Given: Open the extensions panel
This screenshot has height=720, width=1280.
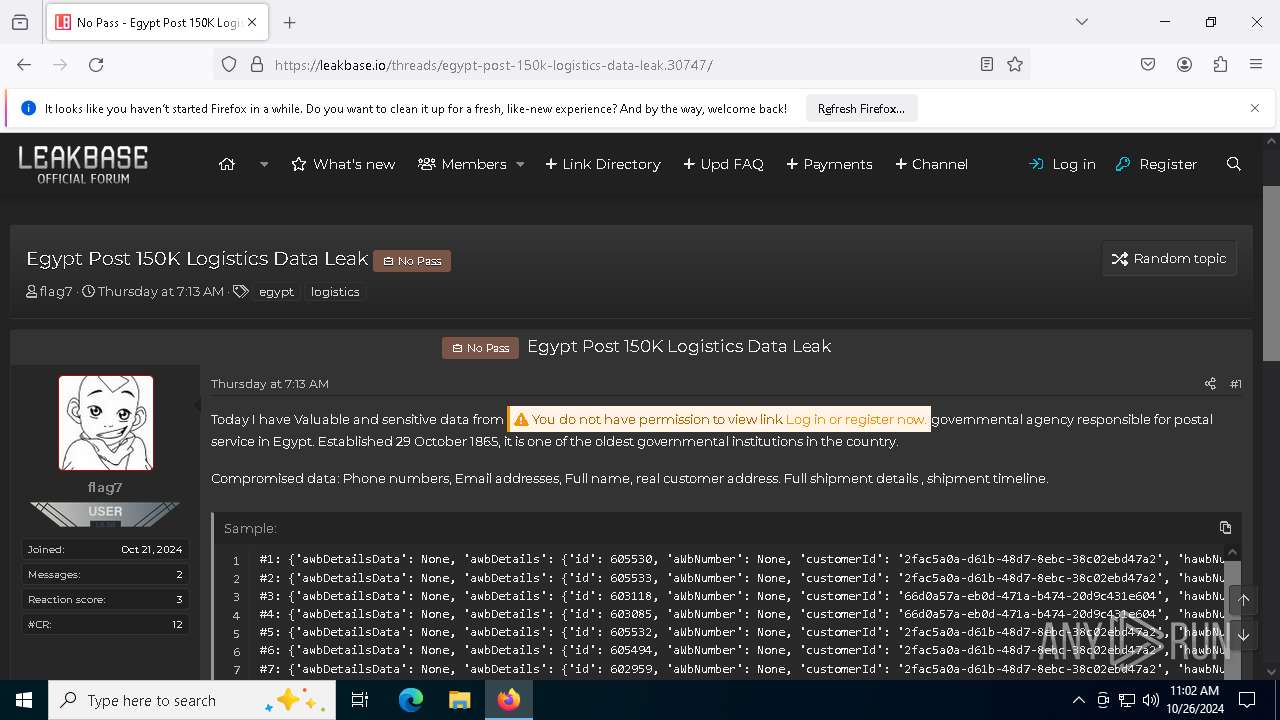Looking at the screenshot, I should point(1220,64).
